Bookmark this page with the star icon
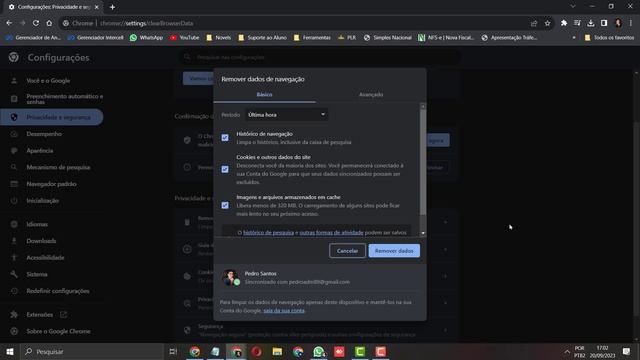 547,23
